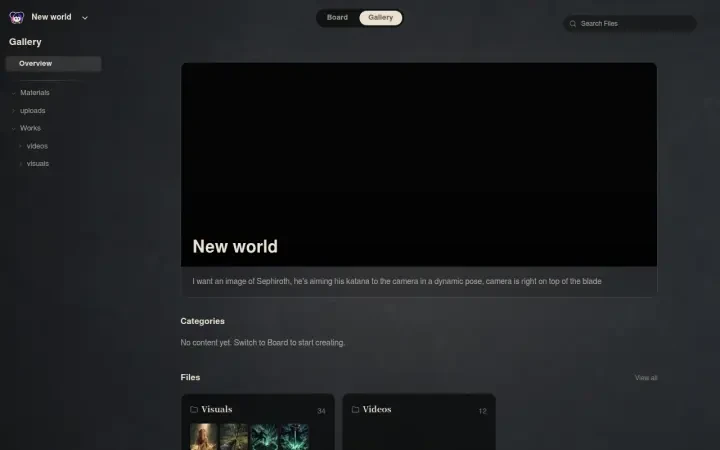Click the Videos count 12
The width and height of the screenshot is (720, 450).
click(x=482, y=411)
